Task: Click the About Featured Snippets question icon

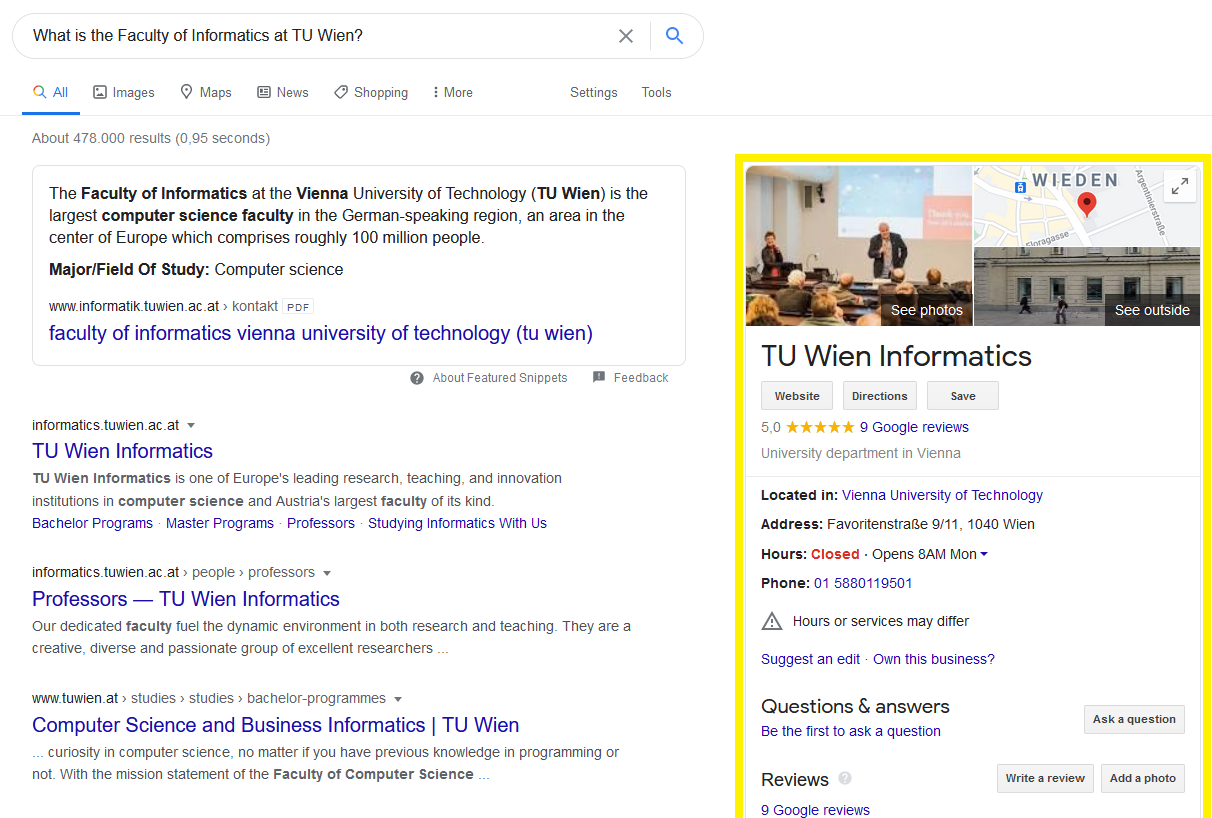Action: pyautogui.click(x=417, y=378)
